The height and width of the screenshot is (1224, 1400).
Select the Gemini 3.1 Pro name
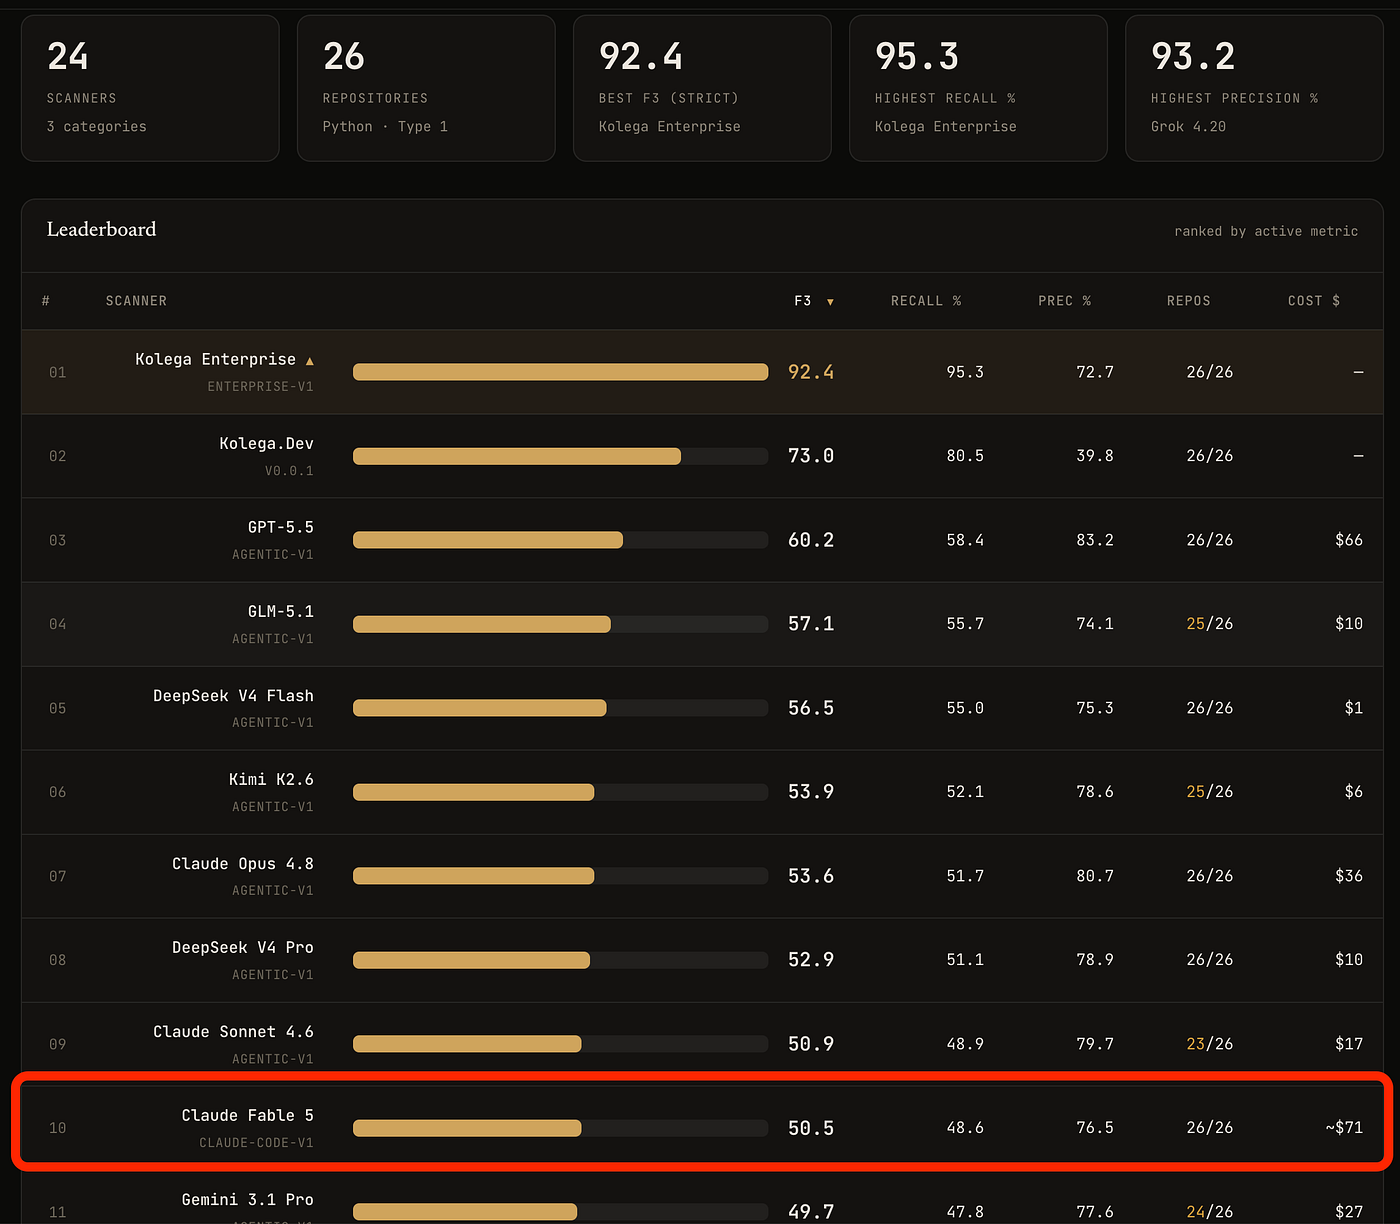(x=247, y=1199)
